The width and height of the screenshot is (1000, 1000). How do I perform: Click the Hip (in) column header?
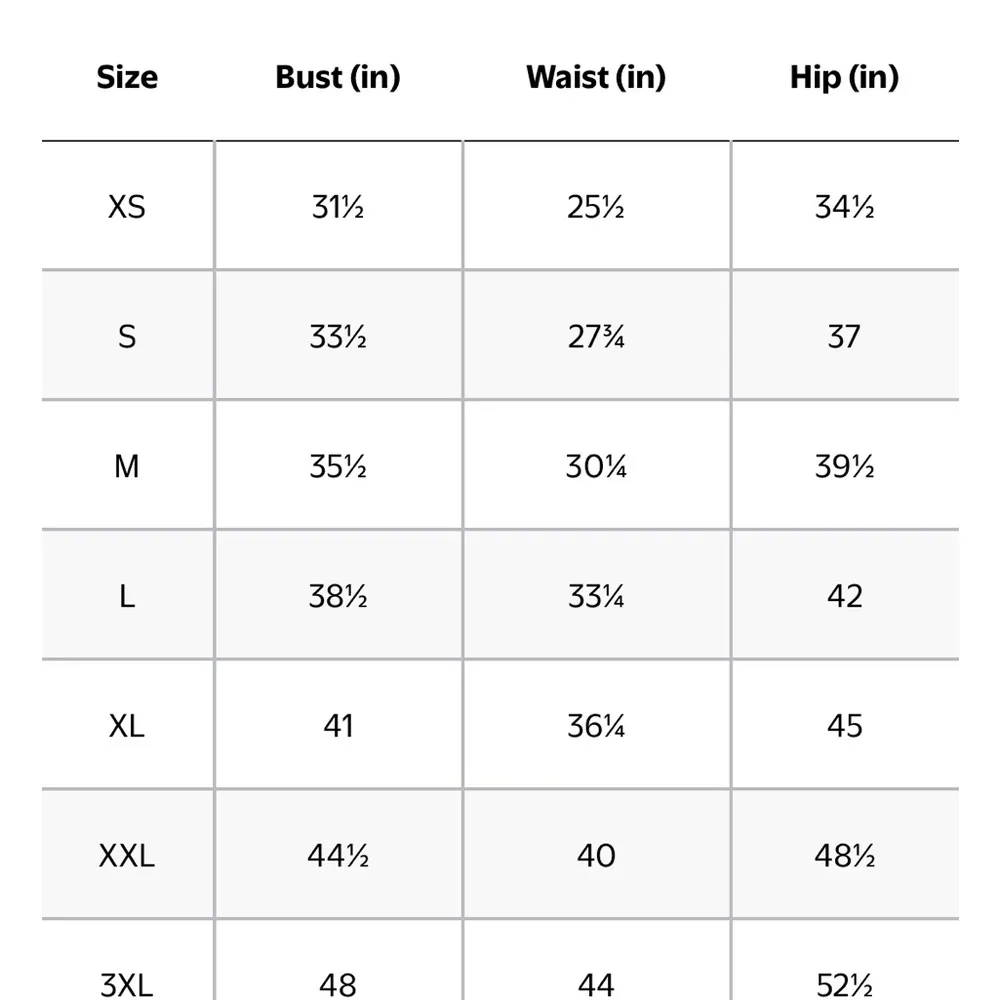coord(844,78)
